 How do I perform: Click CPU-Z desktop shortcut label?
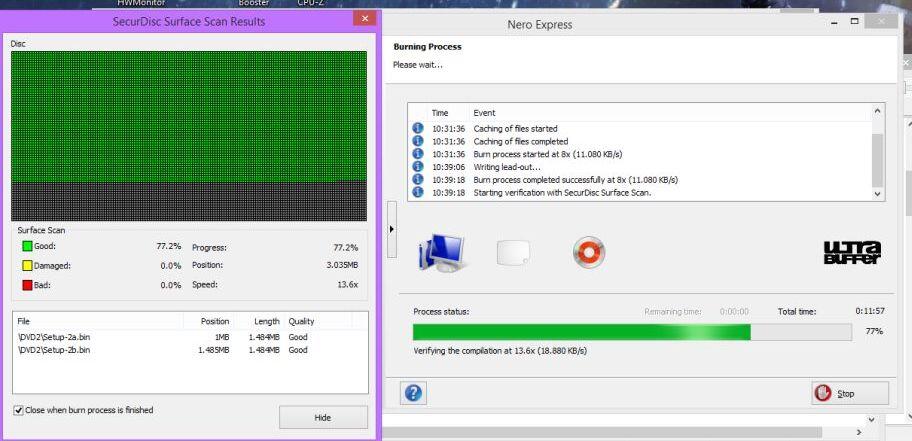pos(311,3)
